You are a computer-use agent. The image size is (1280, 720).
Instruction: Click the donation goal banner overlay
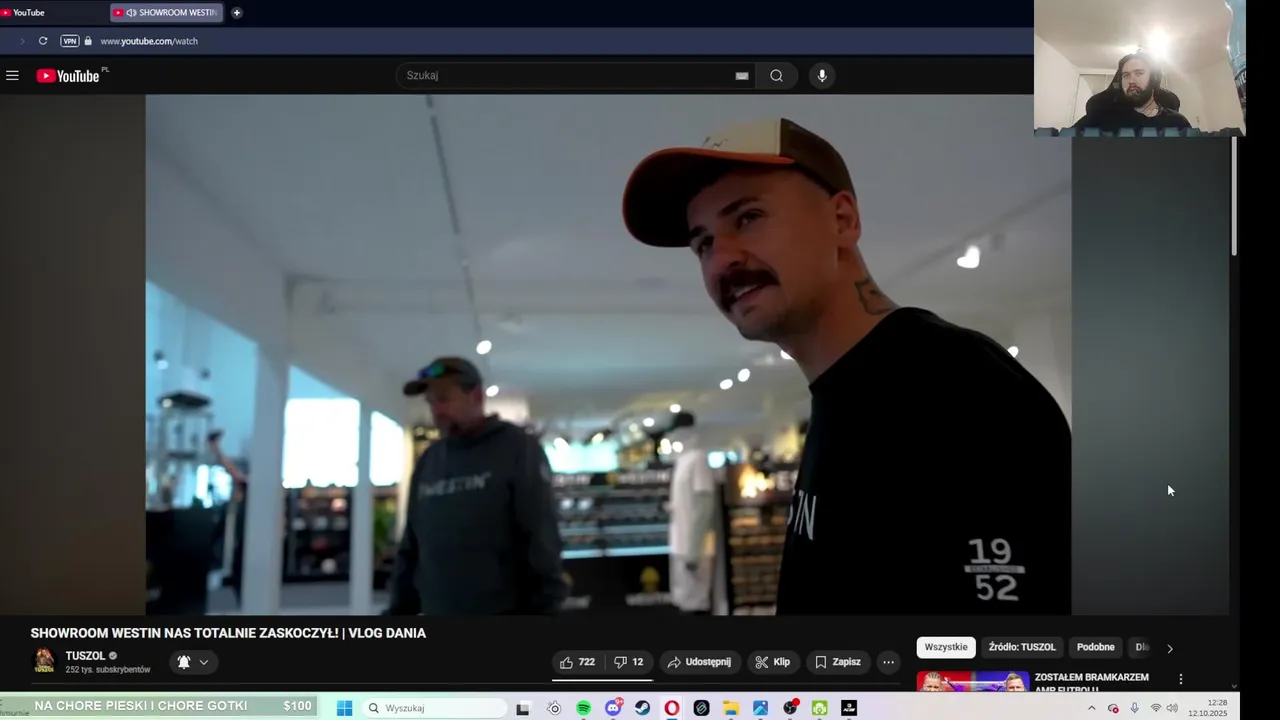pyautogui.click(x=159, y=706)
